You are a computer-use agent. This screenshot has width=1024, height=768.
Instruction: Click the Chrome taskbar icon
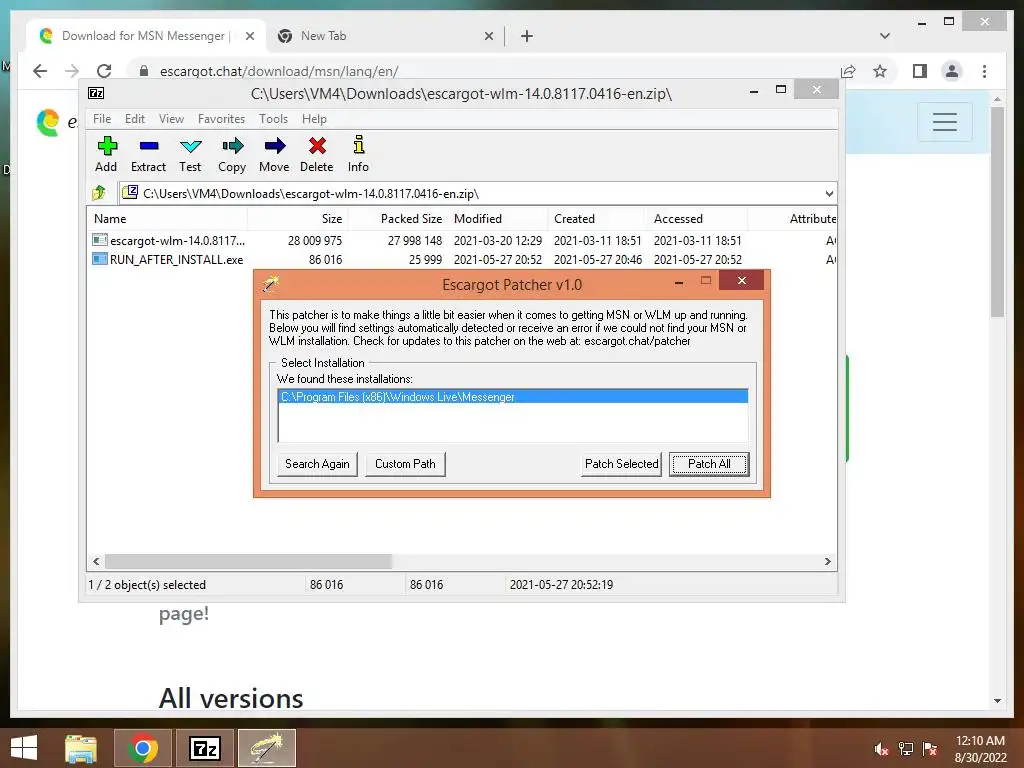143,748
